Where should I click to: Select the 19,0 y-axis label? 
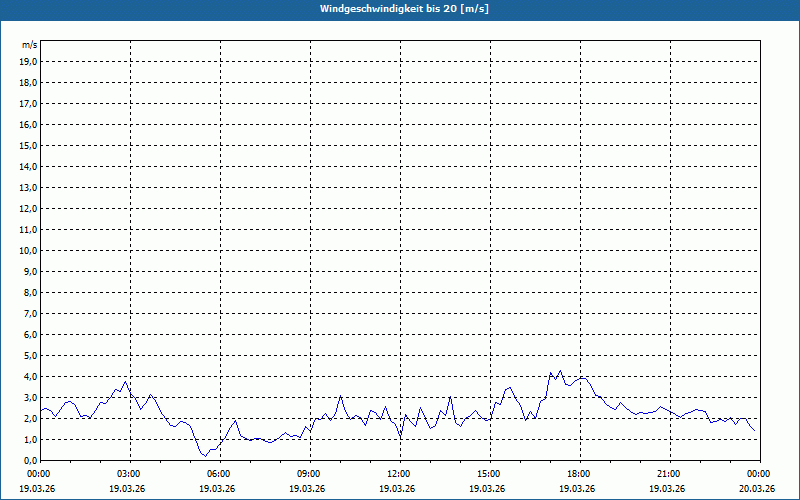coord(28,61)
